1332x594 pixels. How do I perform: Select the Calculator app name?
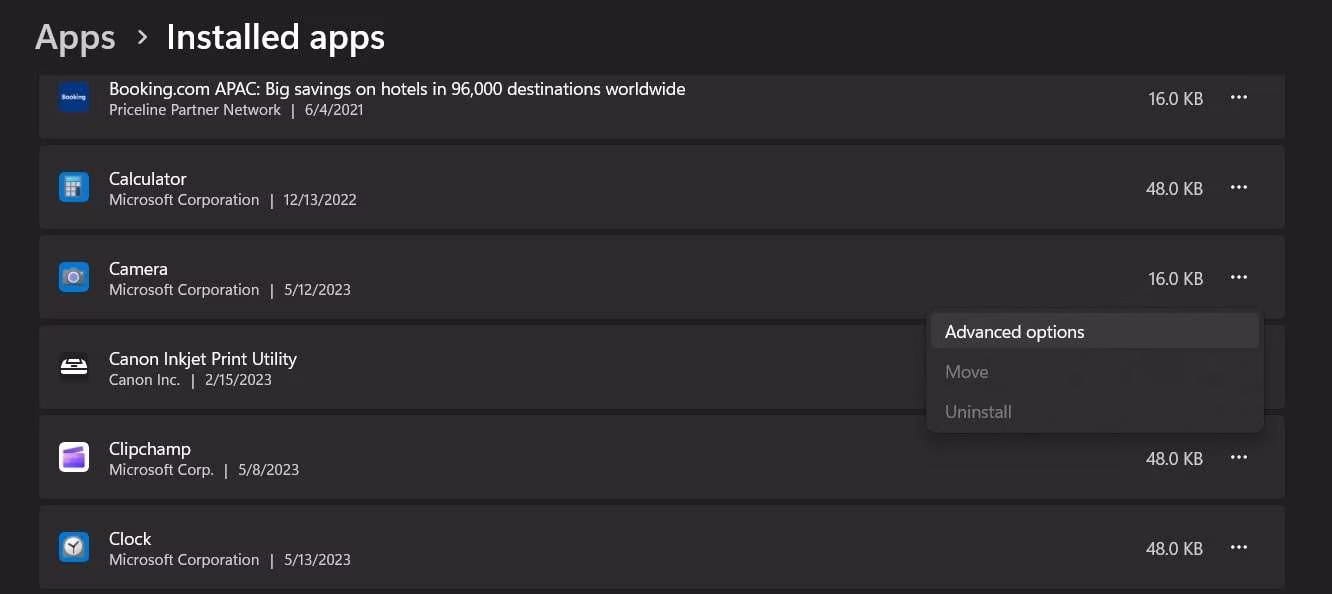(x=148, y=179)
